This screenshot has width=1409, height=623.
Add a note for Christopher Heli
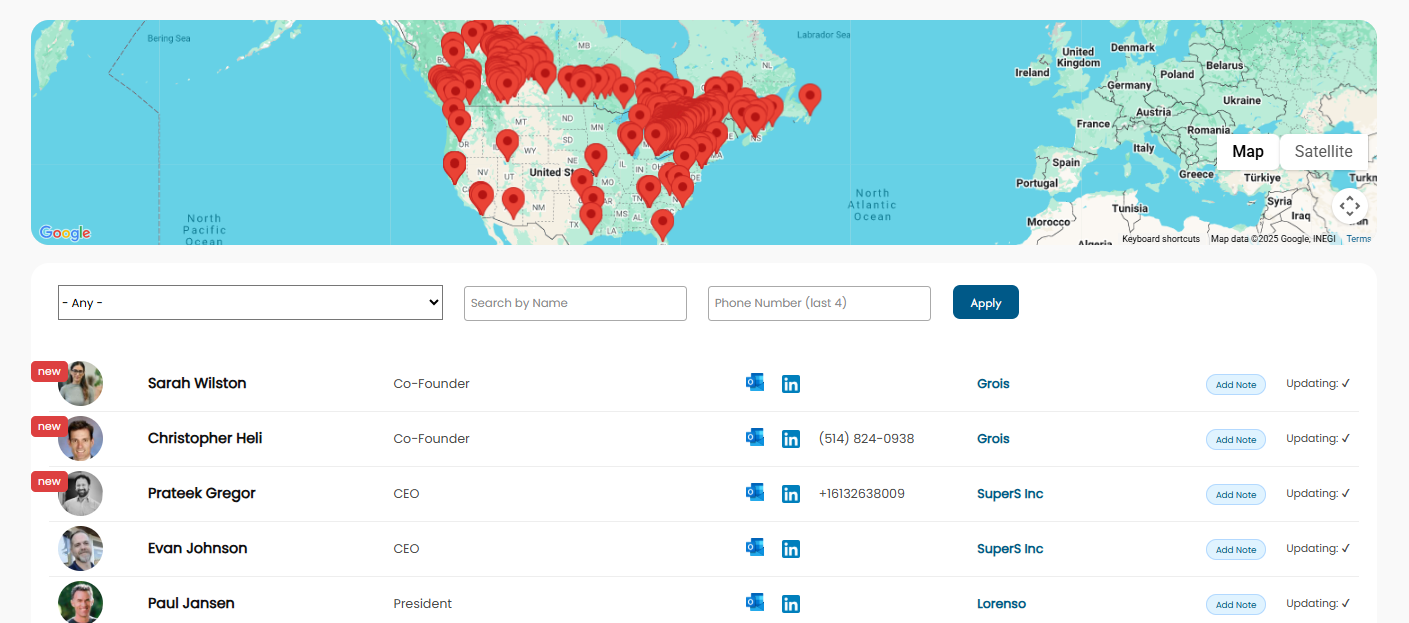(1235, 440)
